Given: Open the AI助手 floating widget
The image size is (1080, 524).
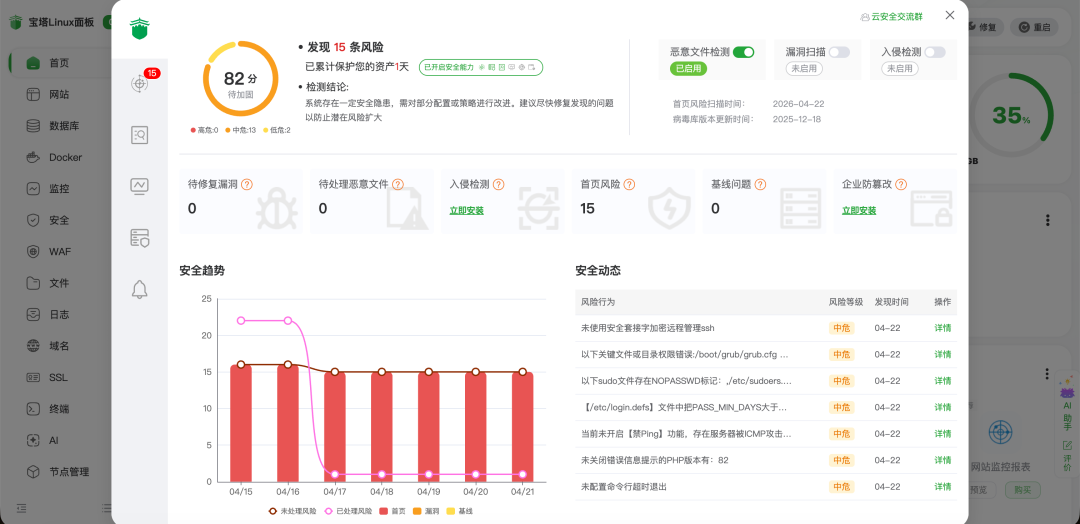Looking at the screenshot, I should point(1067,403).
